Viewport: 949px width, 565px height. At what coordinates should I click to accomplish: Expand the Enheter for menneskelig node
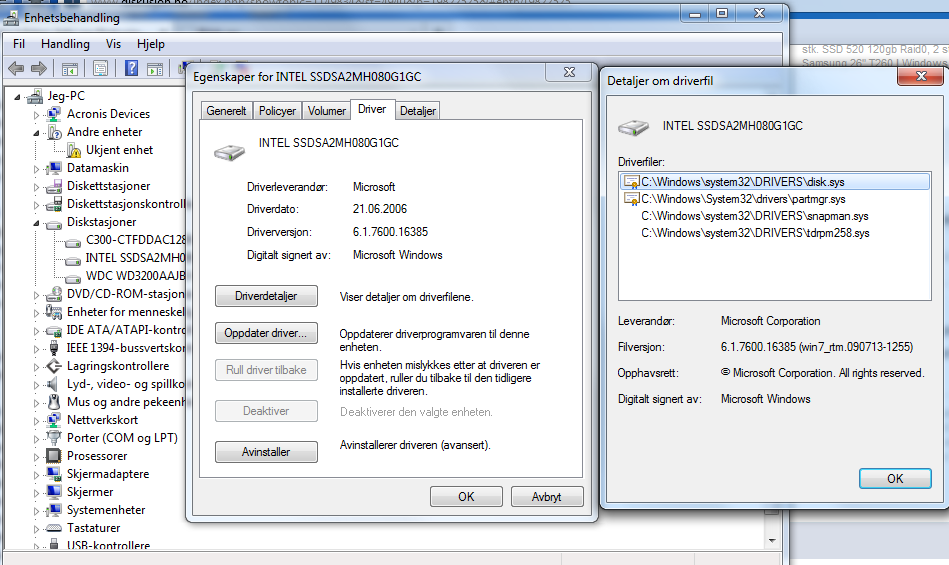[x=36, y=313]
